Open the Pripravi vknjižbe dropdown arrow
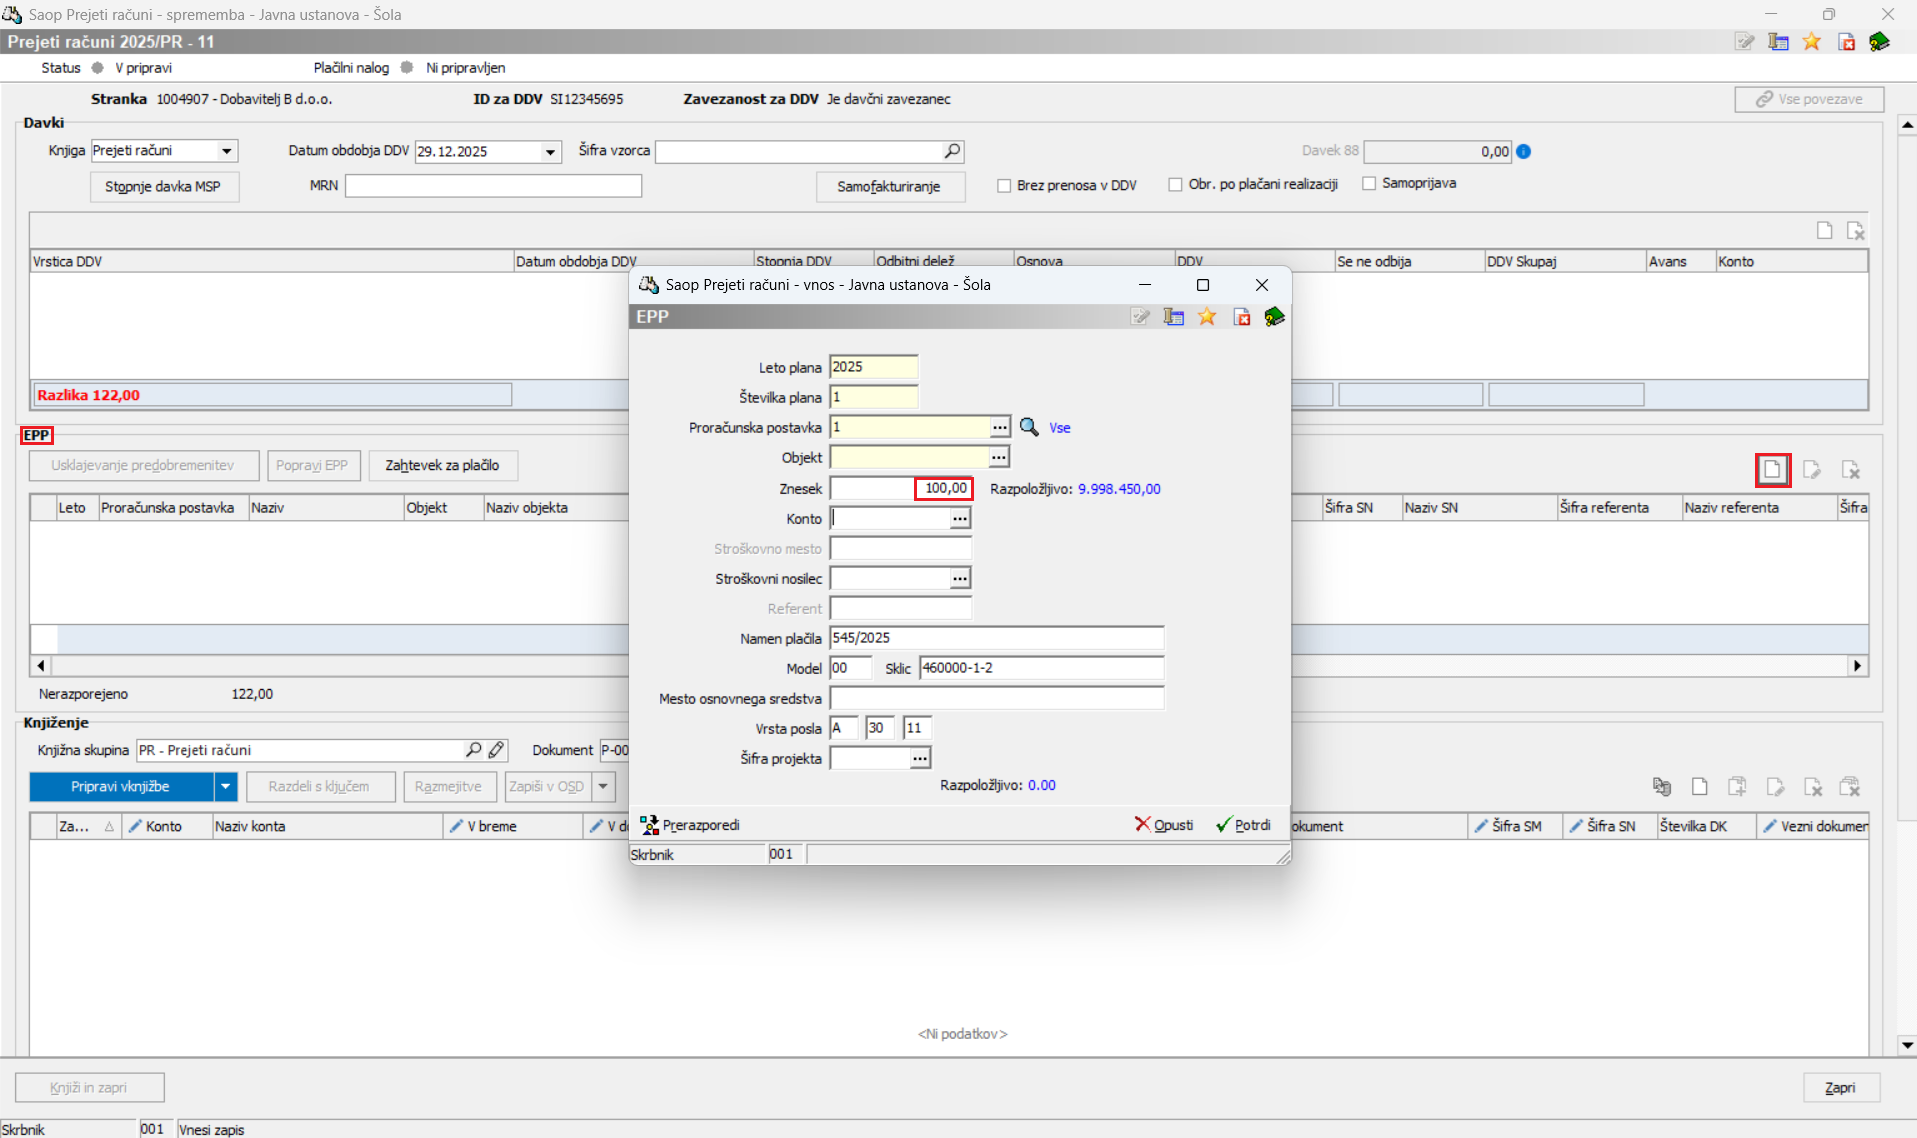 click(226, 787)
